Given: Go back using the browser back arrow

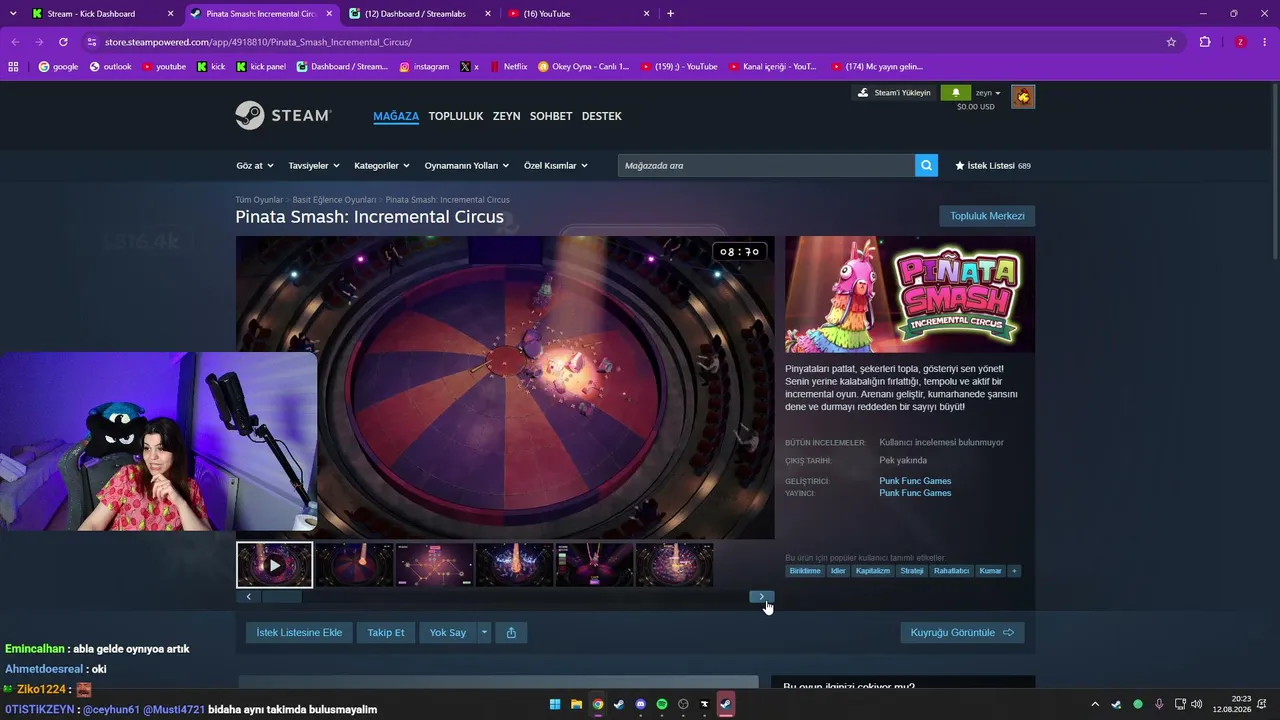Looking at the screenshot, I should (x=15, y=42).
